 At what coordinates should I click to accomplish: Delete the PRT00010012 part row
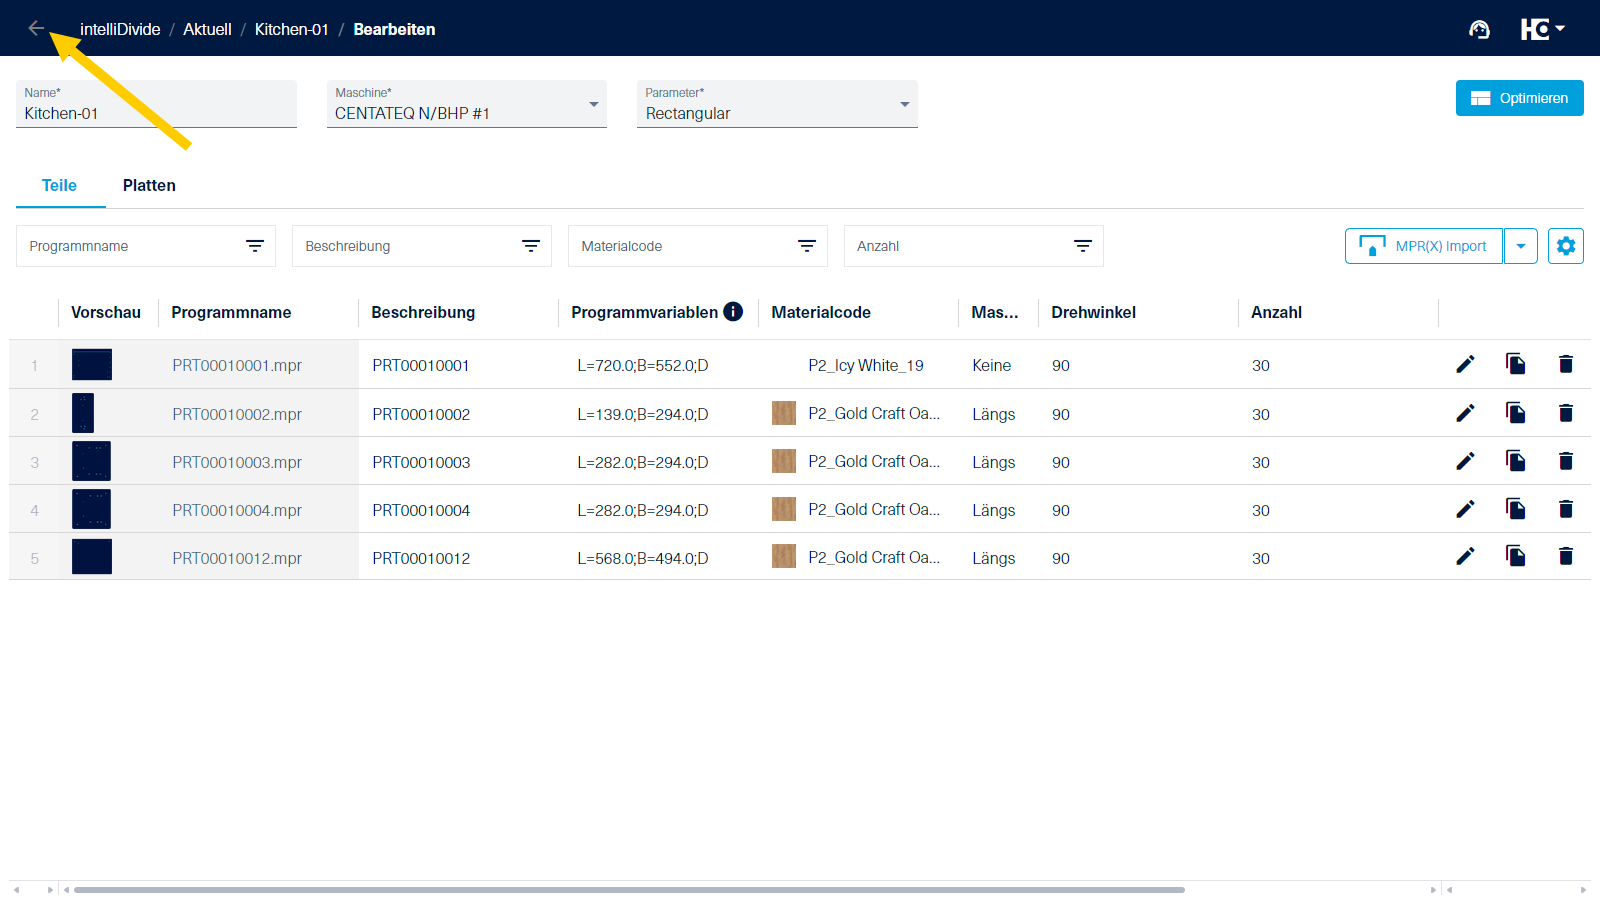pyautogui.click(x=1566, y=557)
